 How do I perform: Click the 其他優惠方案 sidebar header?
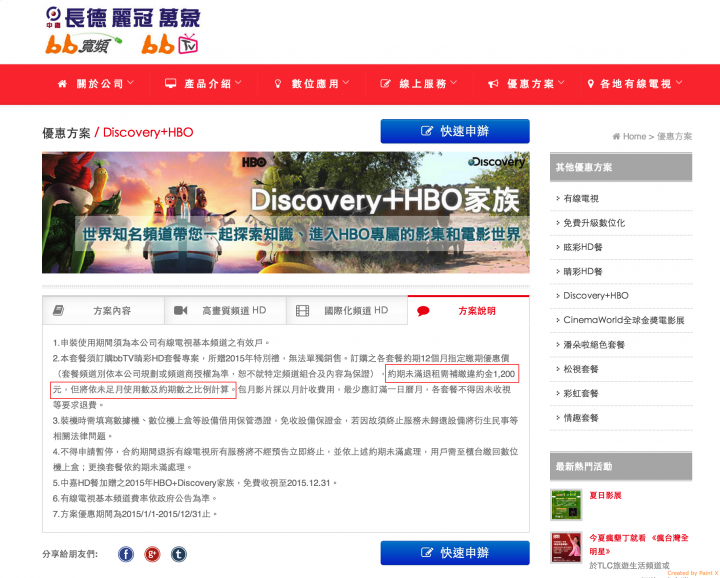coord(621,167)
